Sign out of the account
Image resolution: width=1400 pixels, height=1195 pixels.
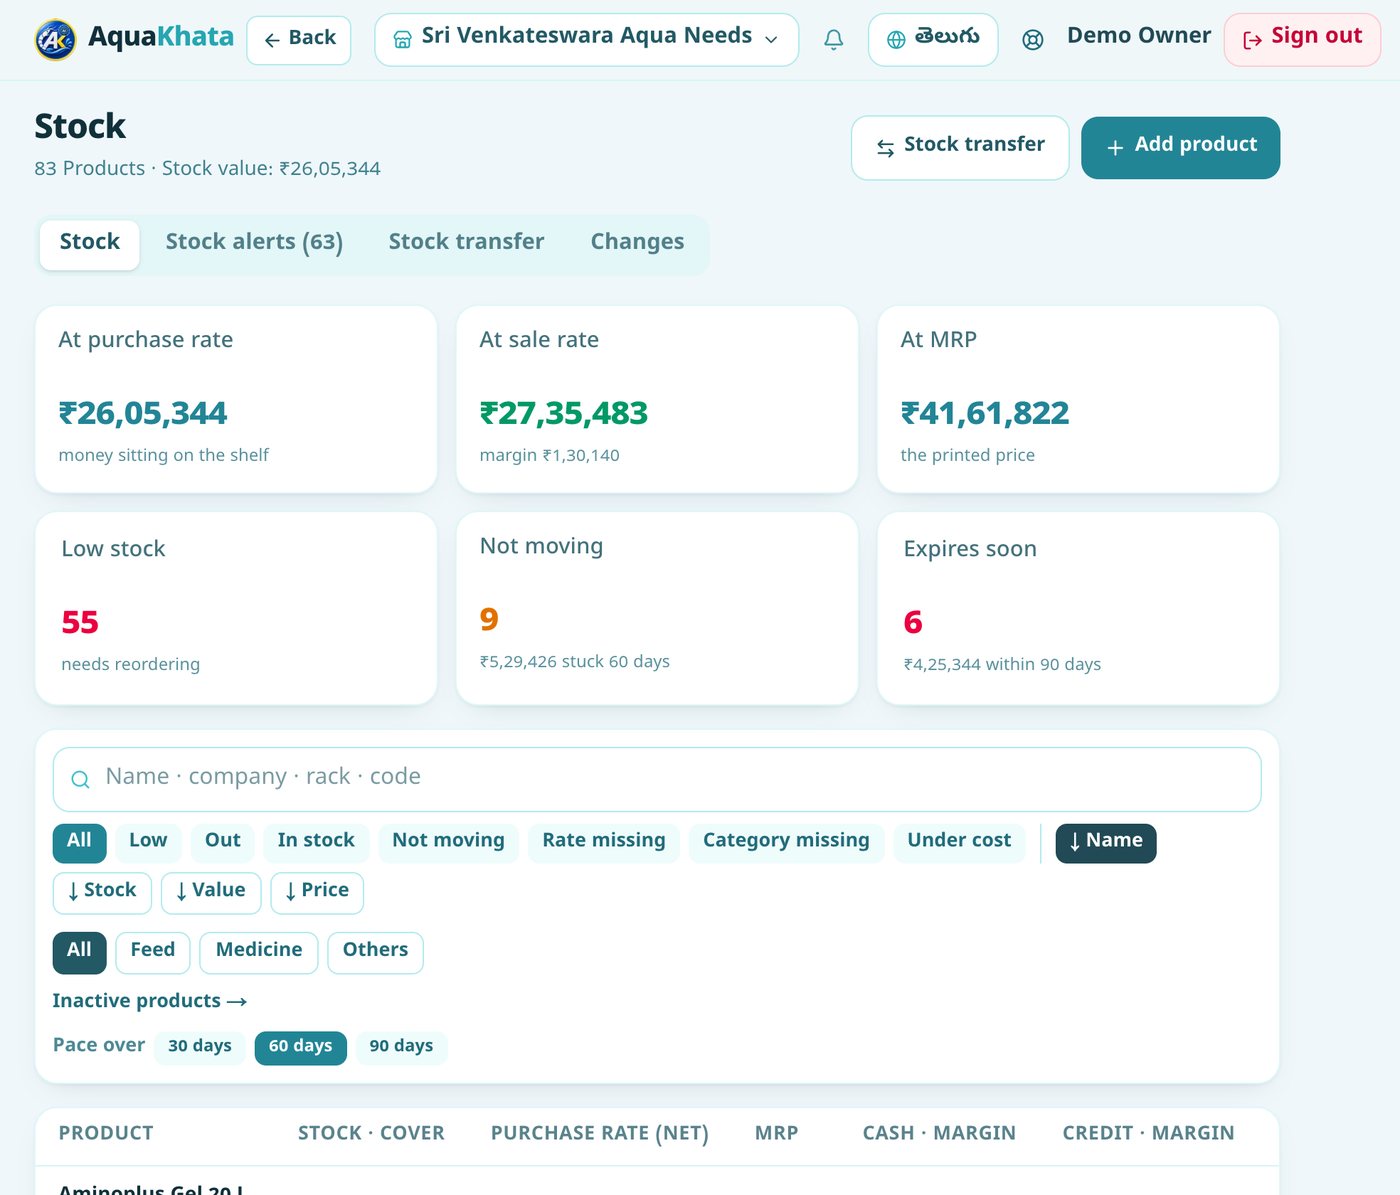point(1302,40)
